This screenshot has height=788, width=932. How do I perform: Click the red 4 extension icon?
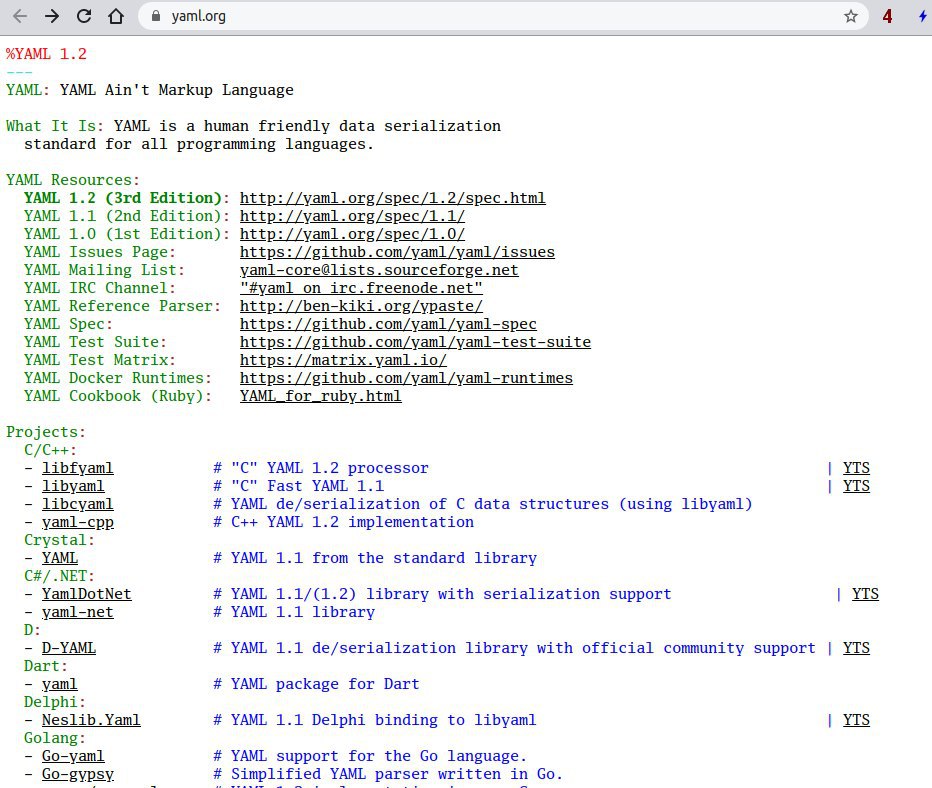click(x=887, y=16)
